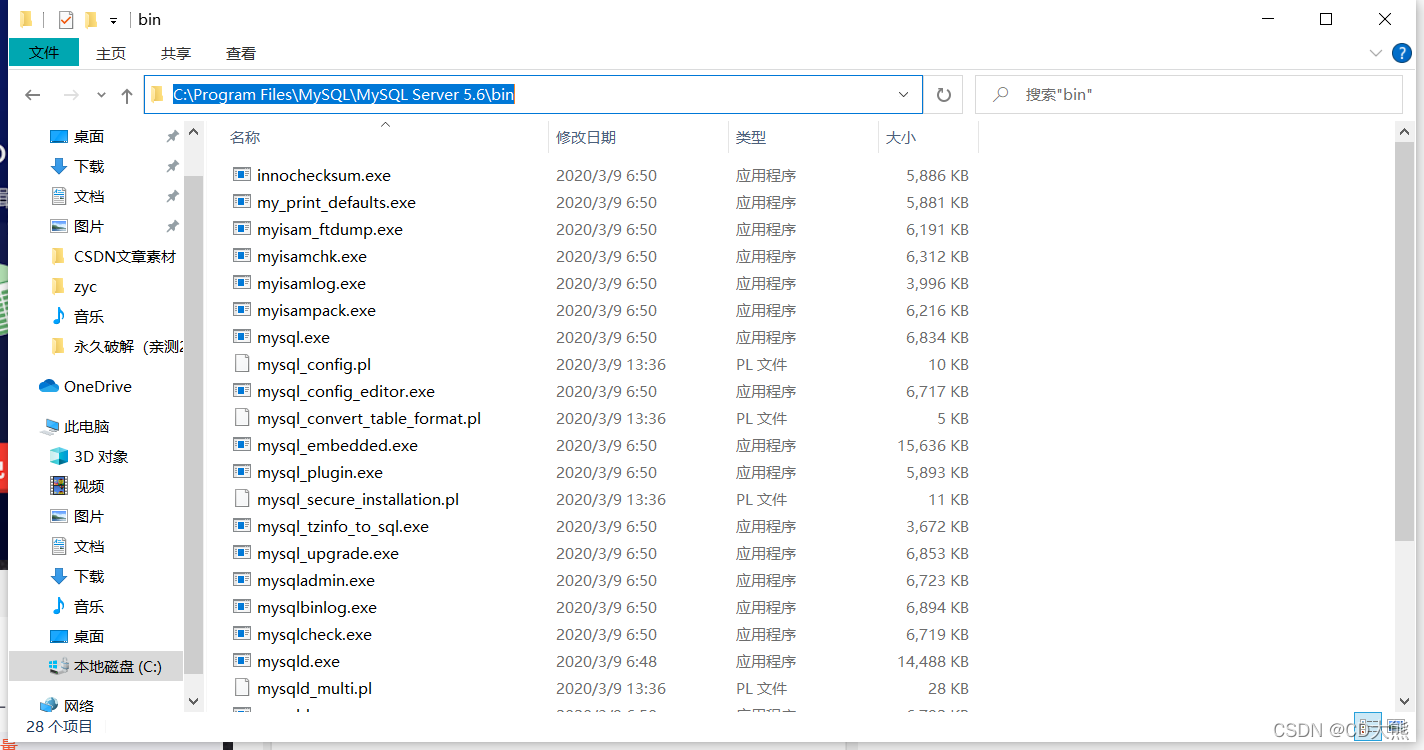The height and width of the screenshot is (750, 1424).
Task: Click the mysql.exe file icon
Action: pyautogui.click(x=241, y=337)
